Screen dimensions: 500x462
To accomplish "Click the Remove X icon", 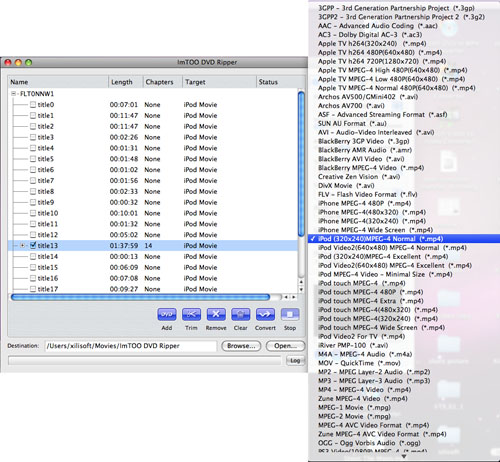I will pos(216,314).
